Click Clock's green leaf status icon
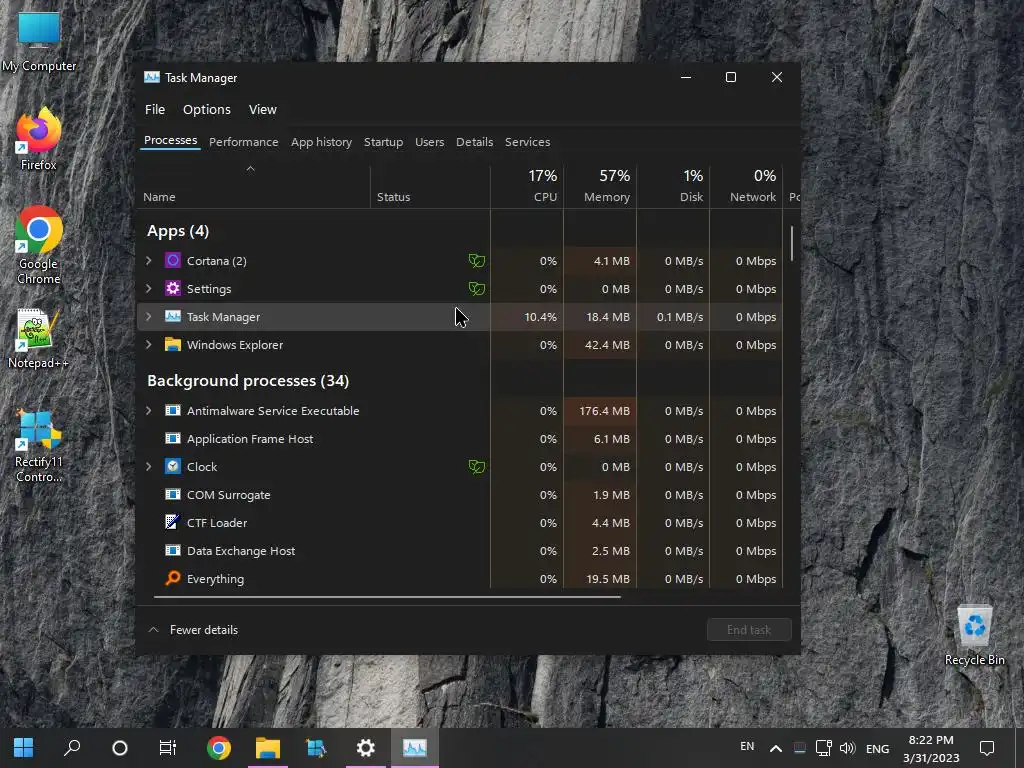1024x768 pixels. pyautogui.click(x=477, y=466)
